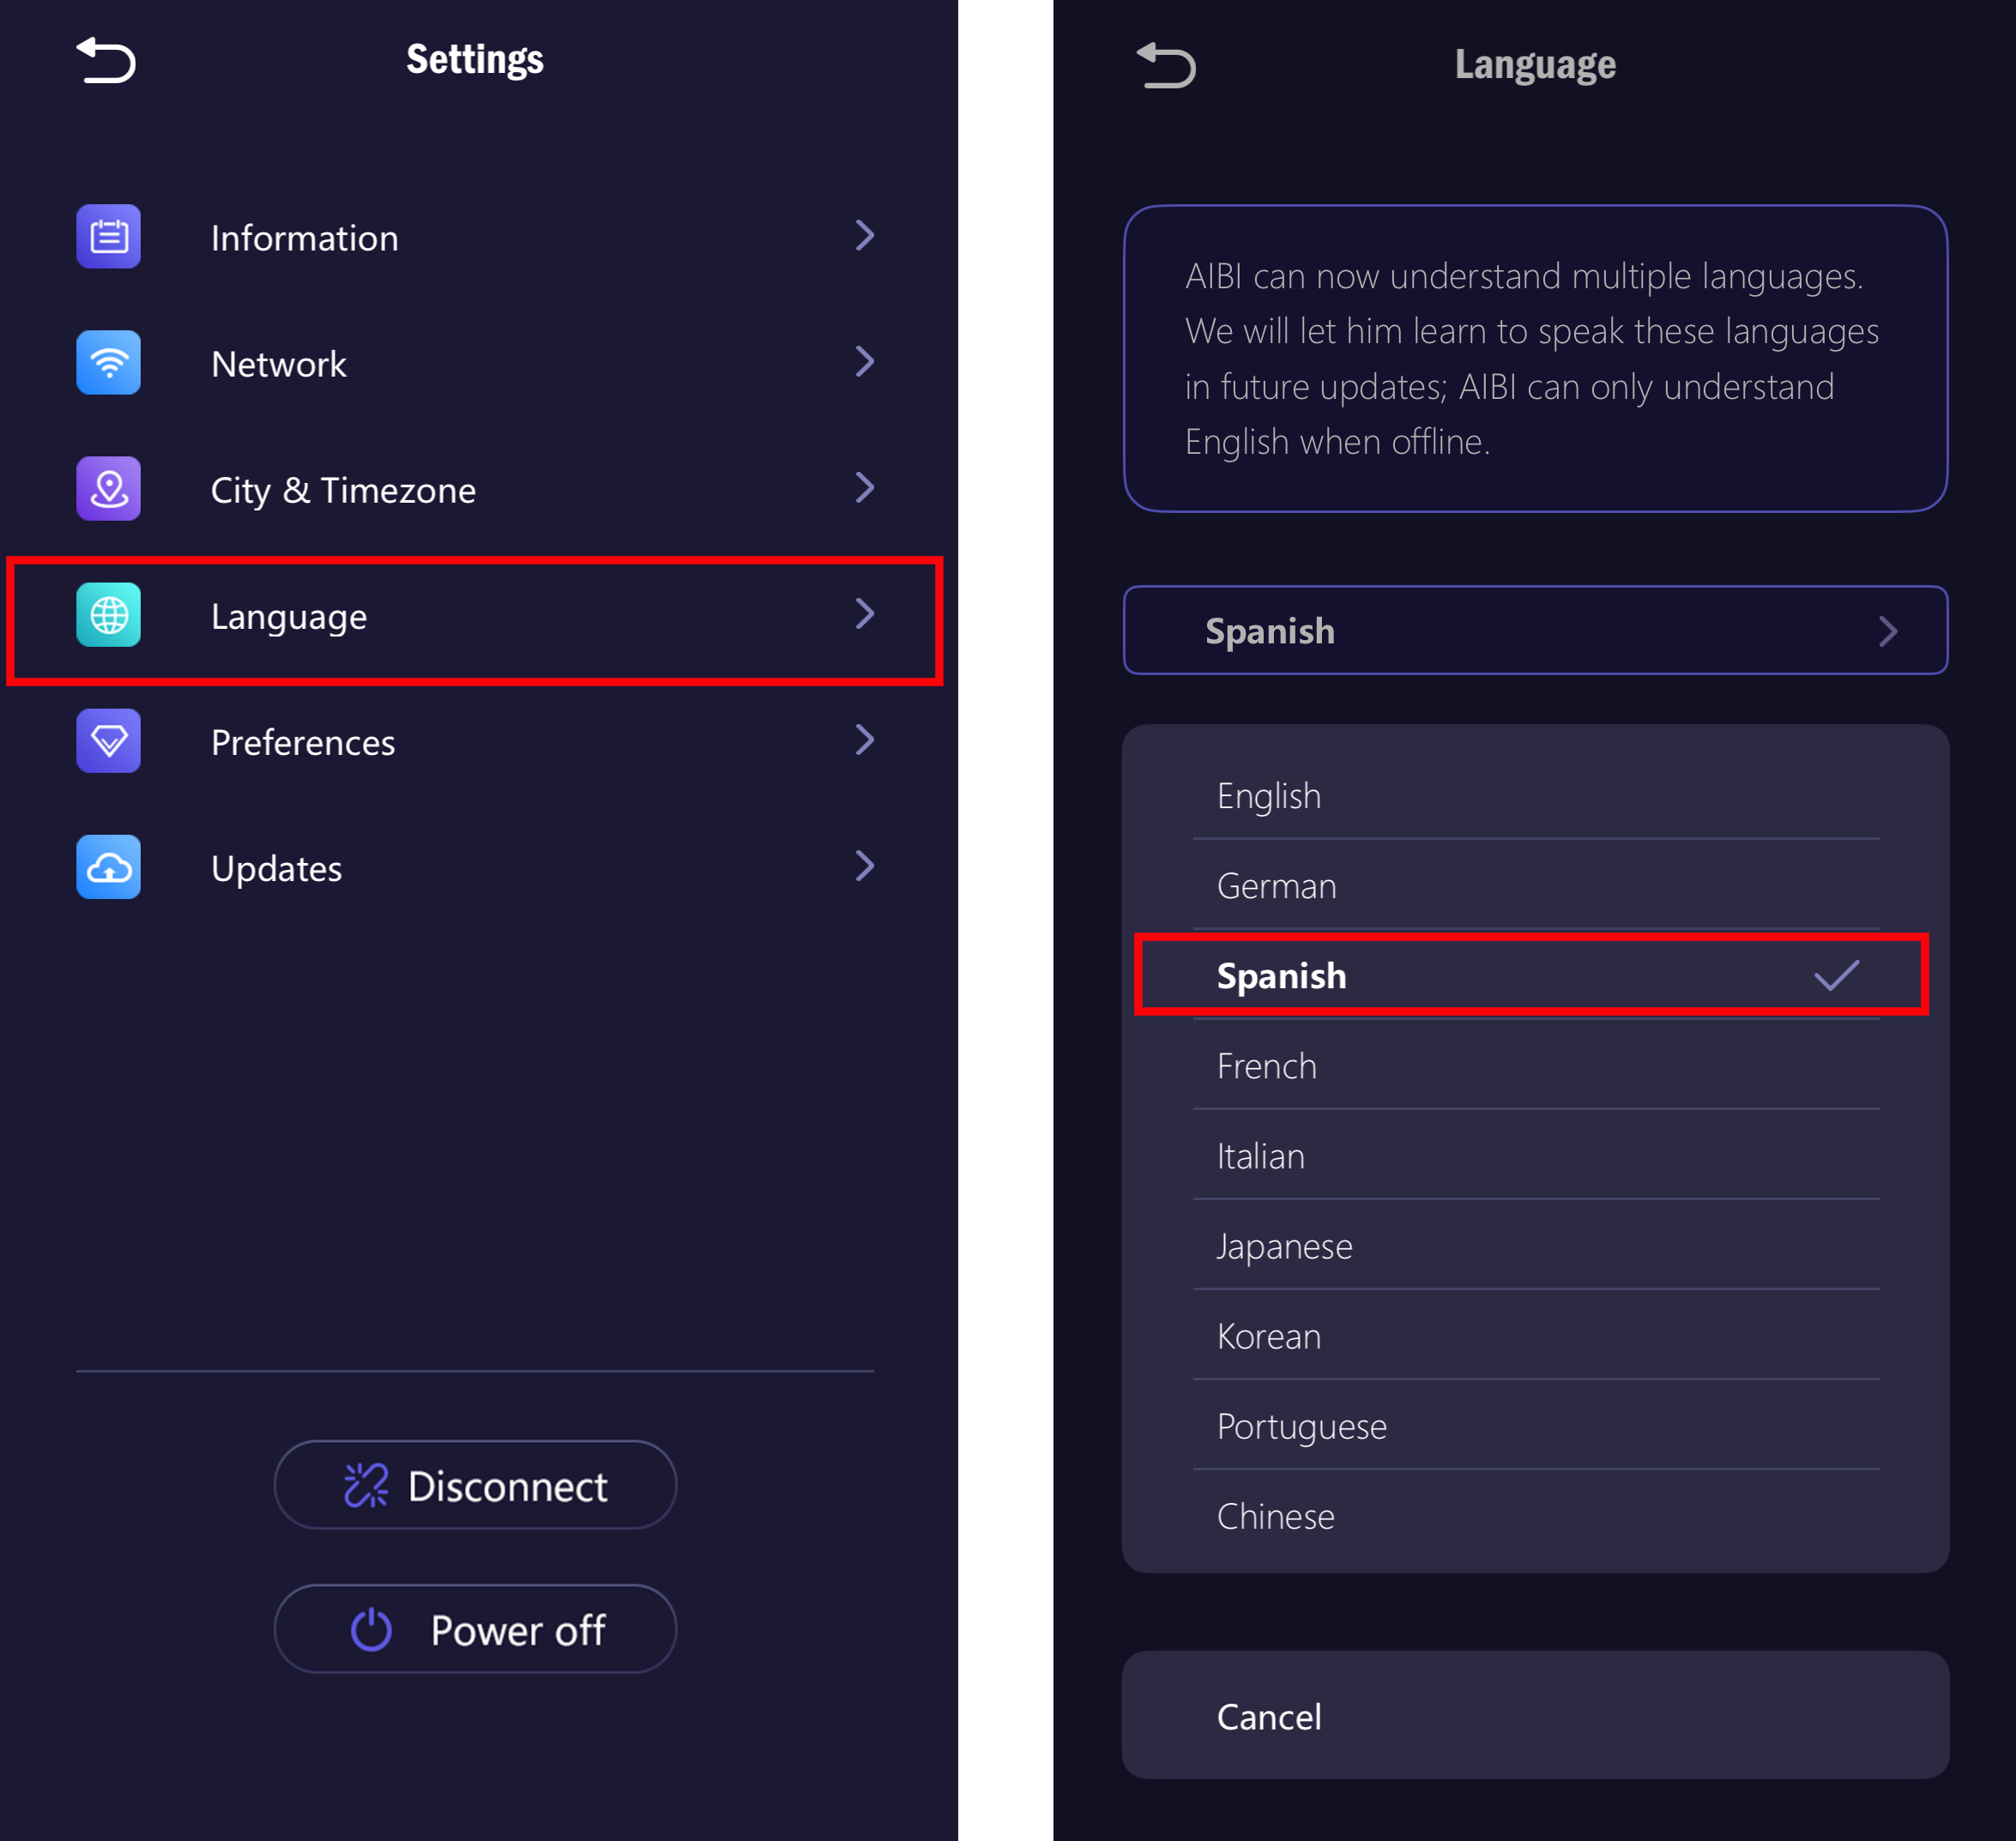This screenshot has height=1841, width=2016.
Task: Go back using Language screen back arrow
Action: click(x=1166, y=66)
